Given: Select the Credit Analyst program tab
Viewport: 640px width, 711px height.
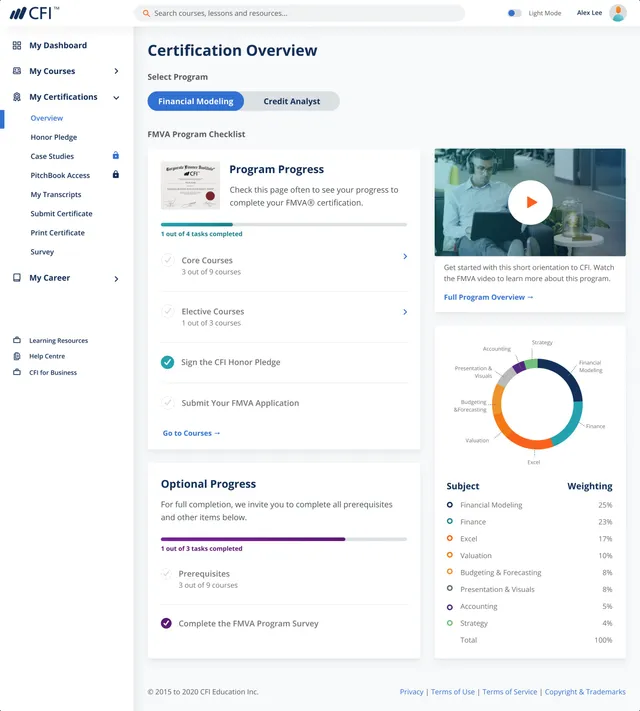Looking at the screenshot, I should (292, 101).
